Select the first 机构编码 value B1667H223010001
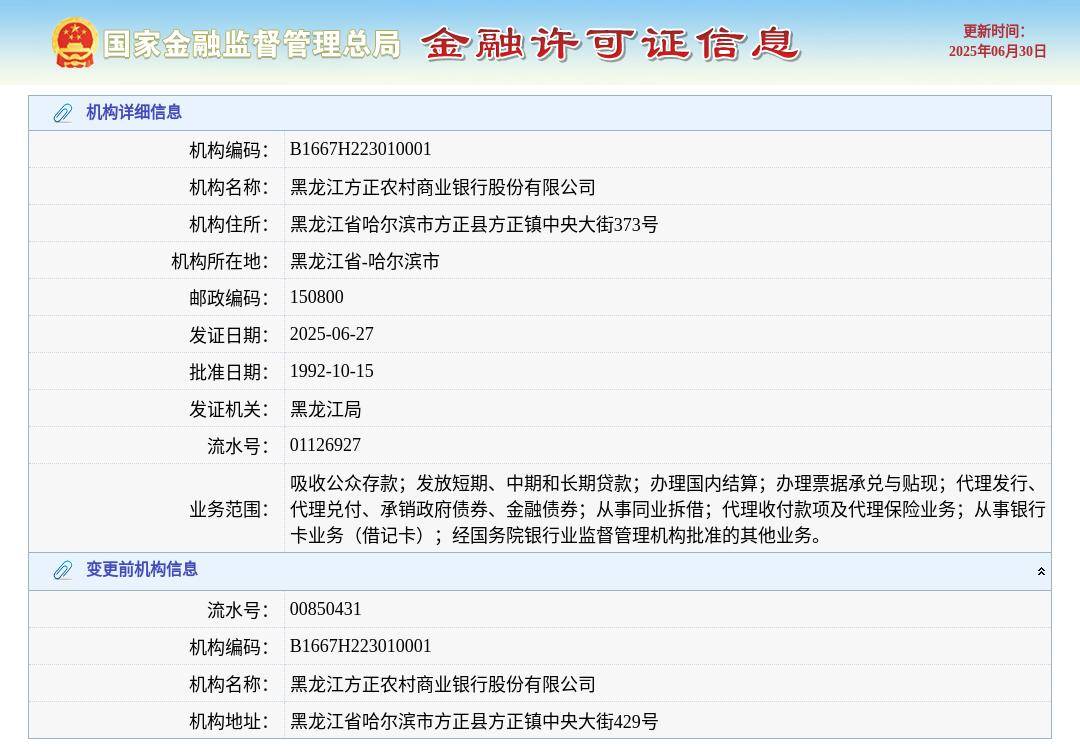Image resolution: width=1080 pixels, height=753 pixels. tap(360, 149)
